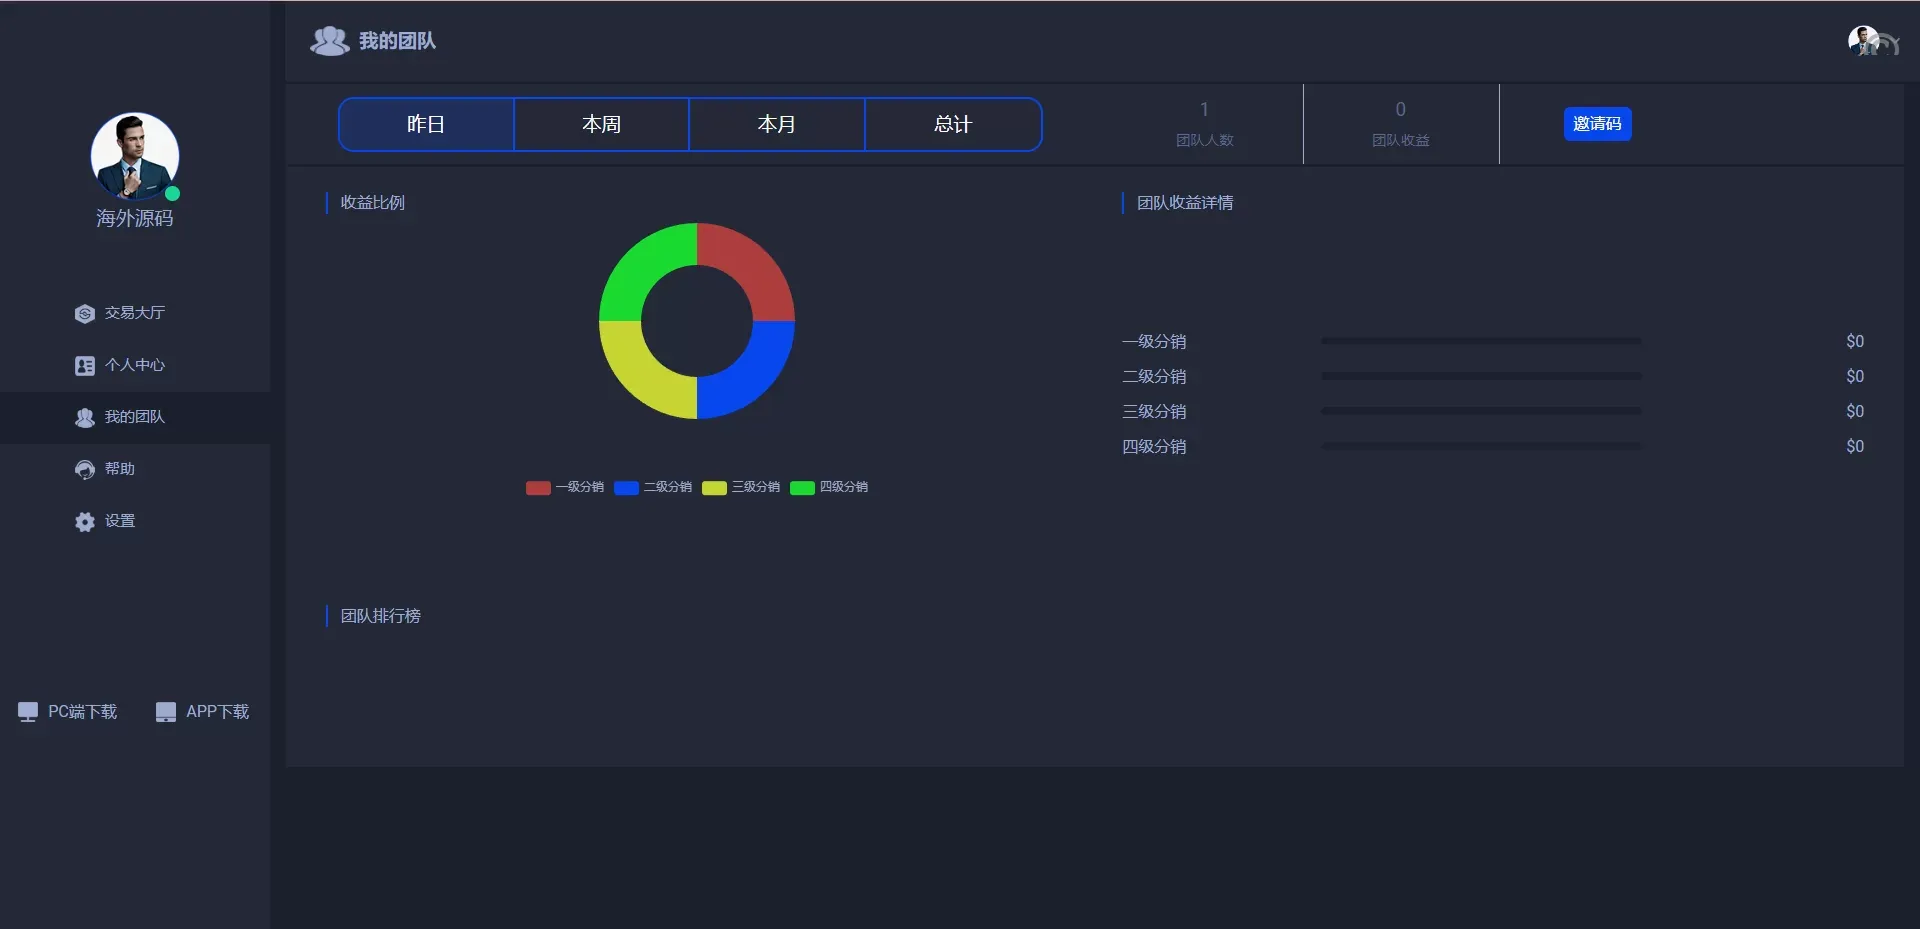This screenshot has height=929, width=1920.
Task: Open the top-right user avatar
Action: coord(1864,41)
